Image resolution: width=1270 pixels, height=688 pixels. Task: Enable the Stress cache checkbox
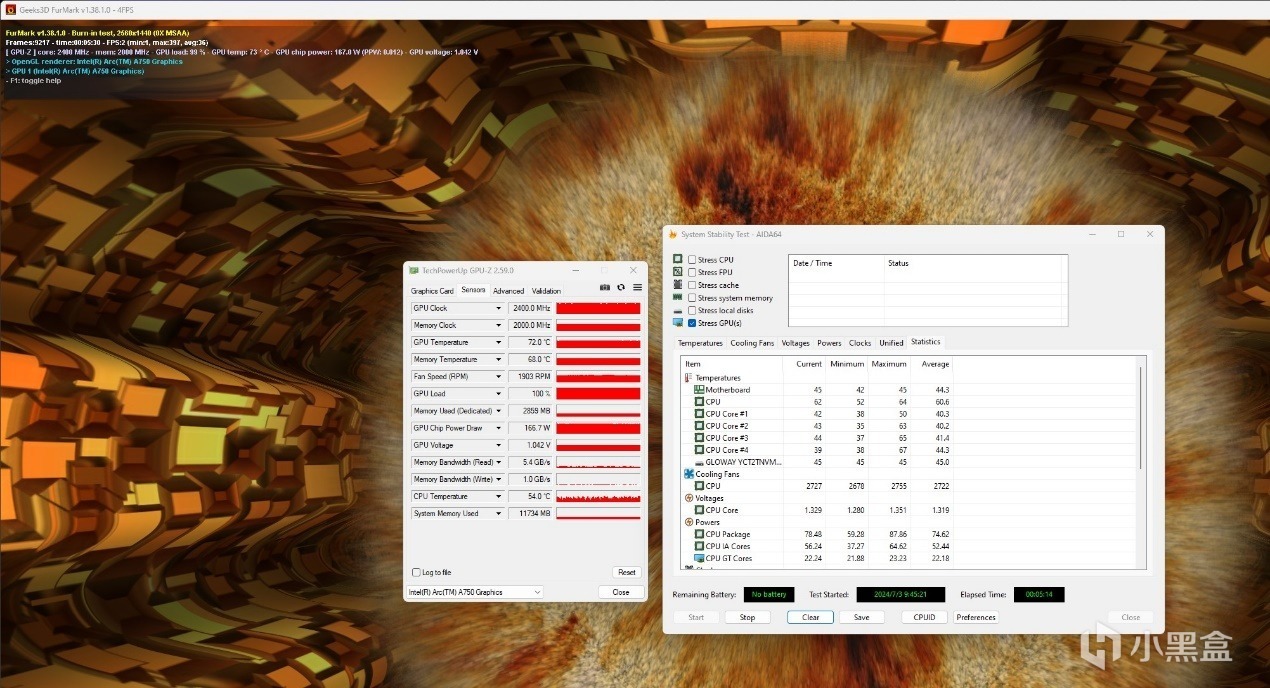(692, 285)
